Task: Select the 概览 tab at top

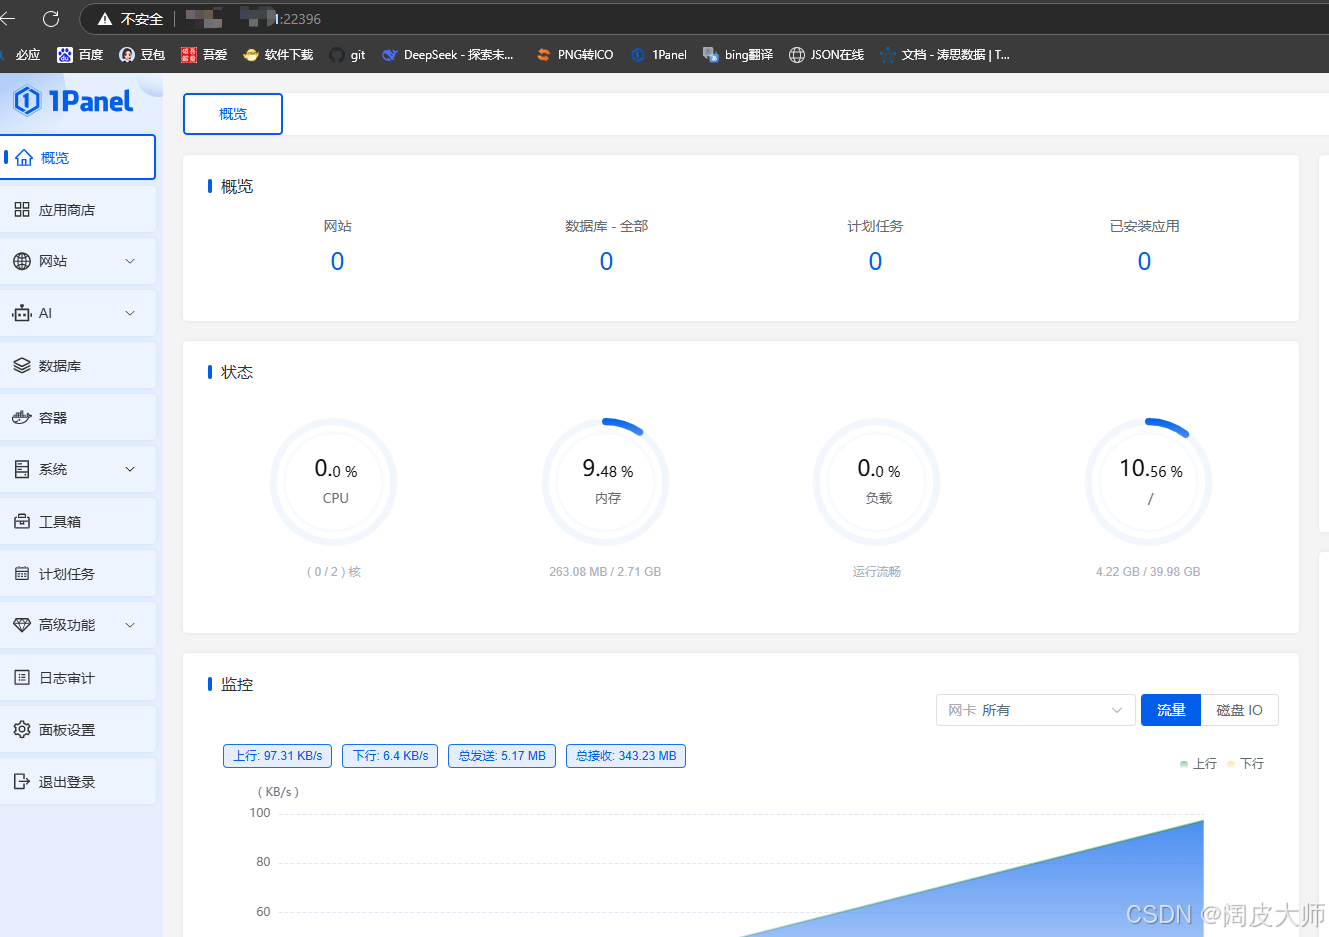Action: coord(233,114)
